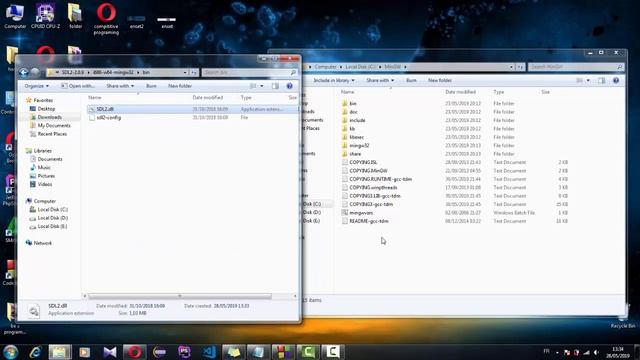
Task: Open PhpStorm from the taskbar
Action: [184, 352]
